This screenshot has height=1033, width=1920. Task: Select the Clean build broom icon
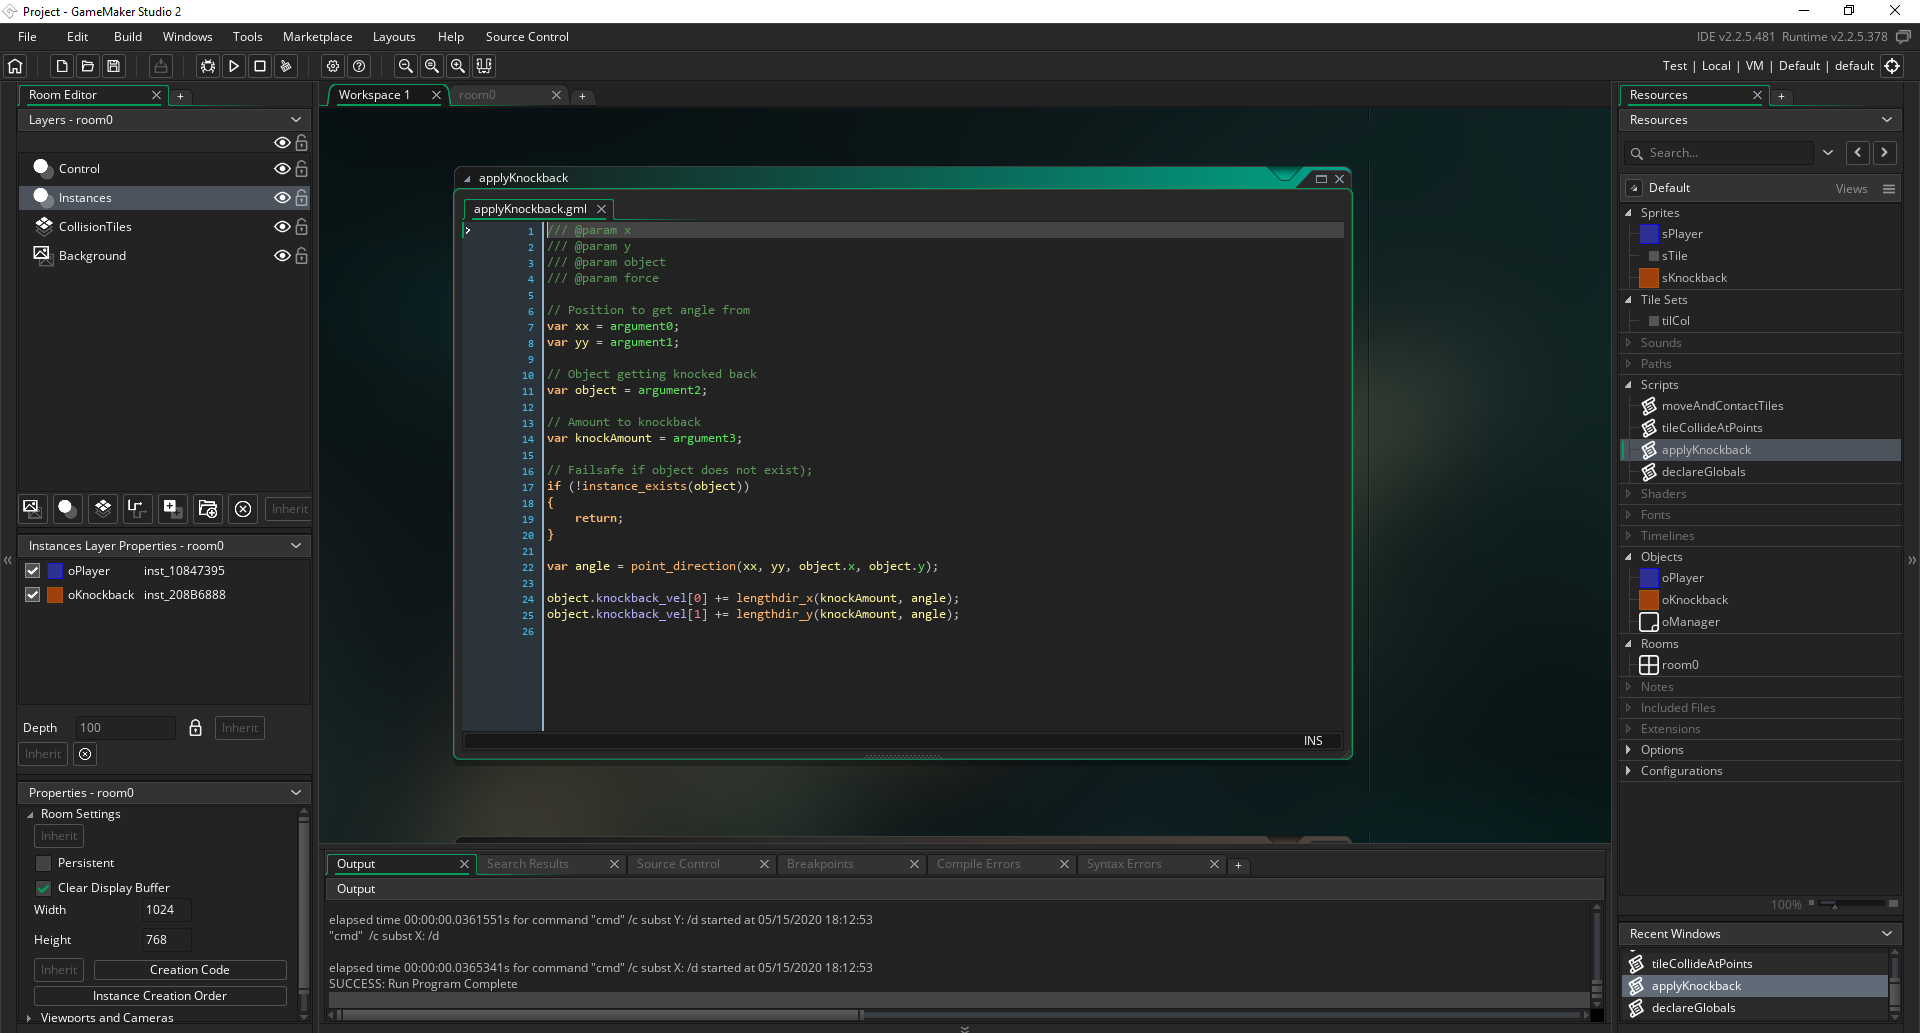pyautogui.click(x=285, y=66)
